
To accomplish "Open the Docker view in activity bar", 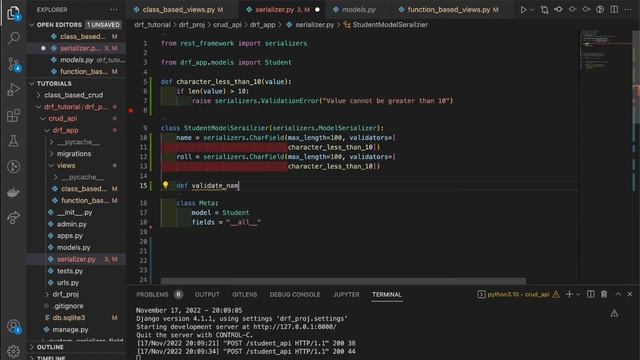I will pos(13,192).
